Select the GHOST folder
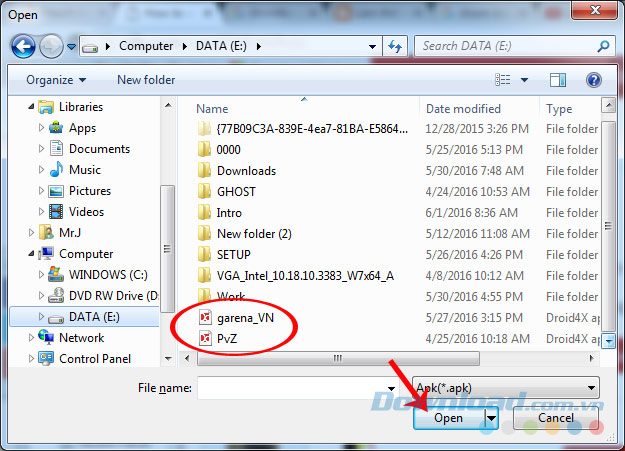 (236, 192)
